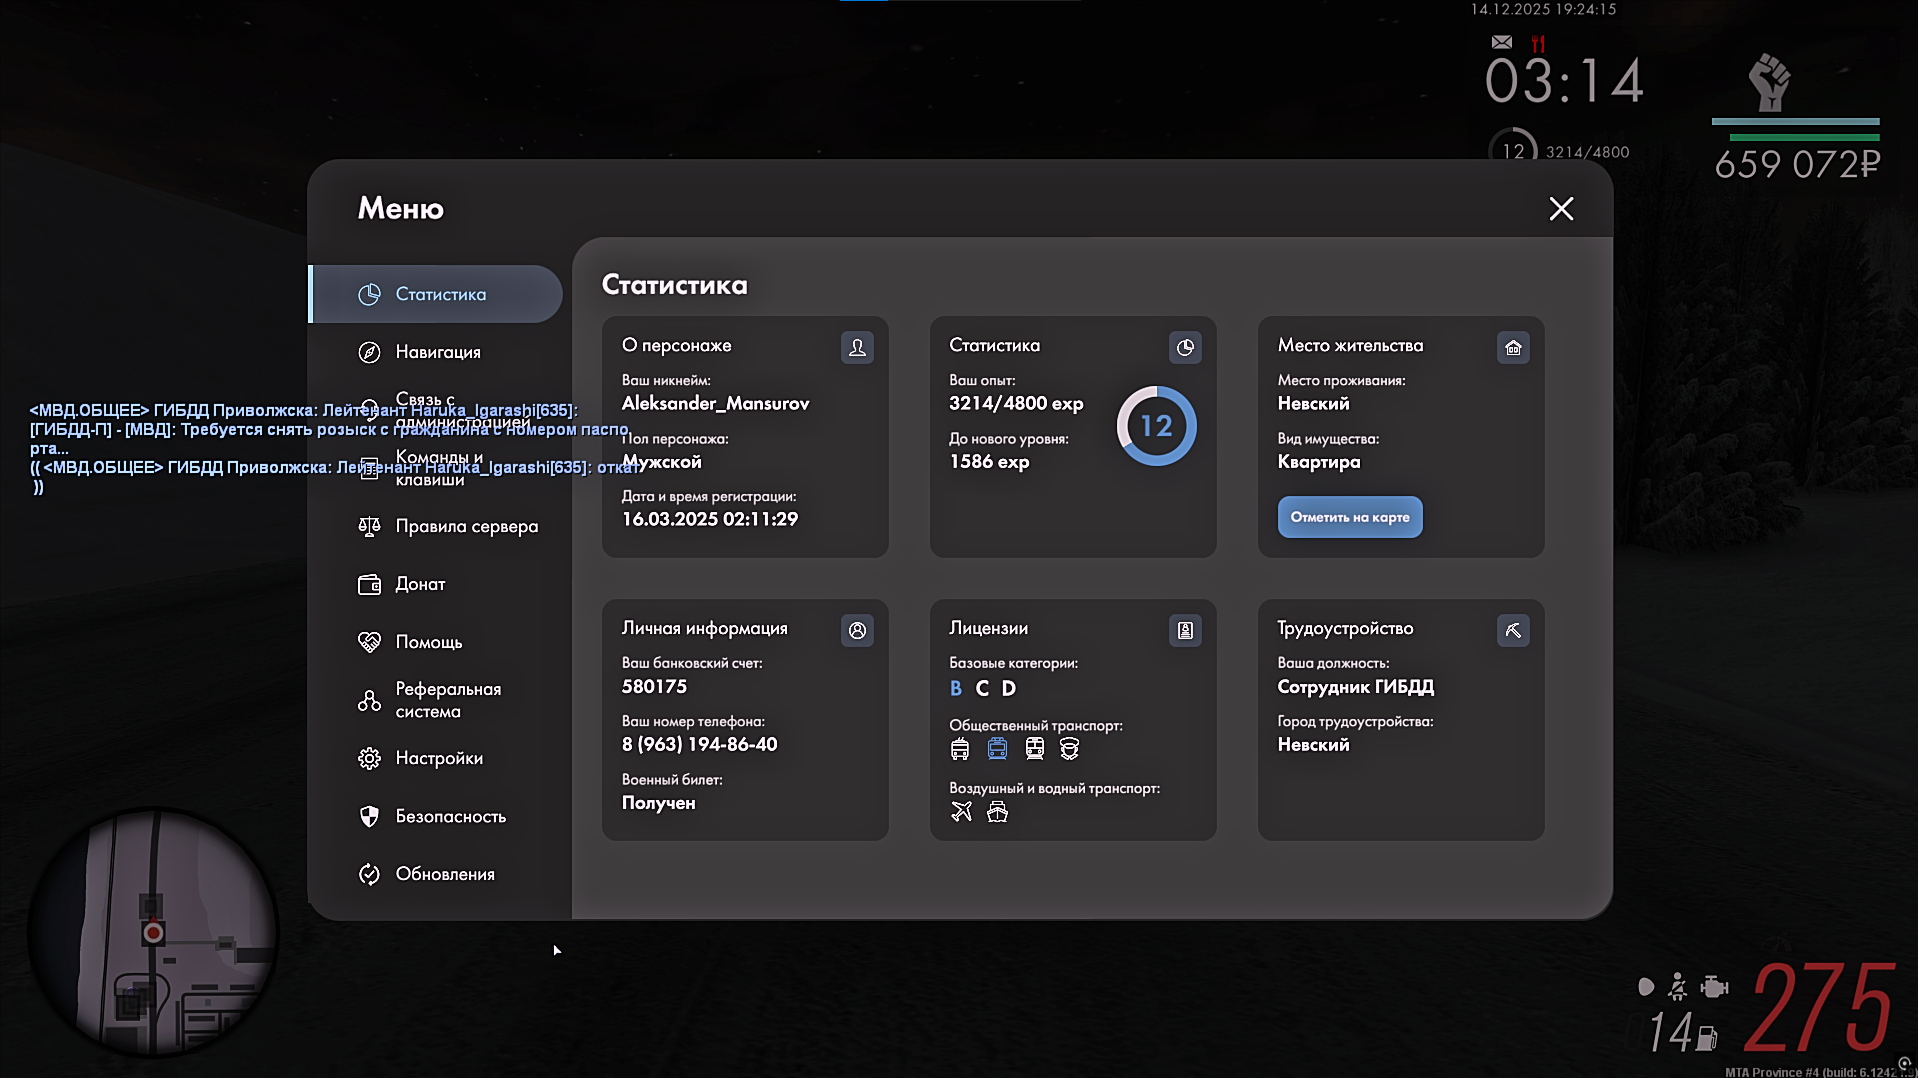Switch to the Обновления section
This screenshot has height=1078, width=1918.
(x=444, y=874)
